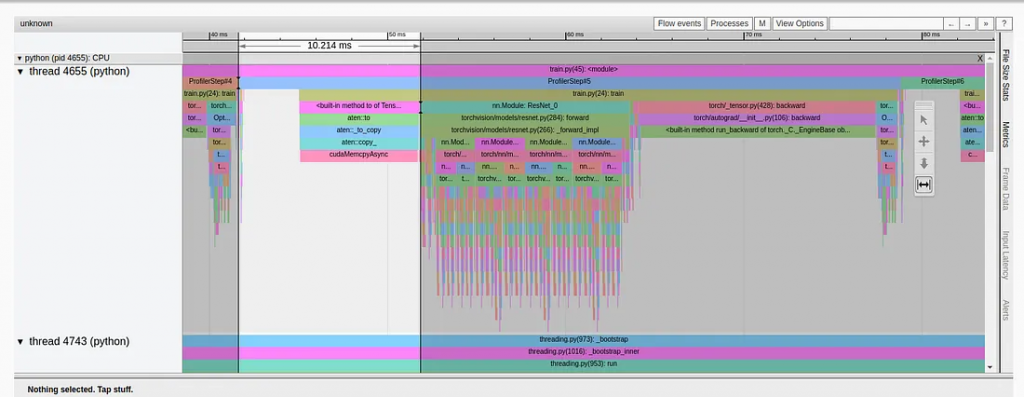This screenshot has height=397, width=1024.
Task: Open View Options menu
Action: pyautogui.click(x=799, y=24)
